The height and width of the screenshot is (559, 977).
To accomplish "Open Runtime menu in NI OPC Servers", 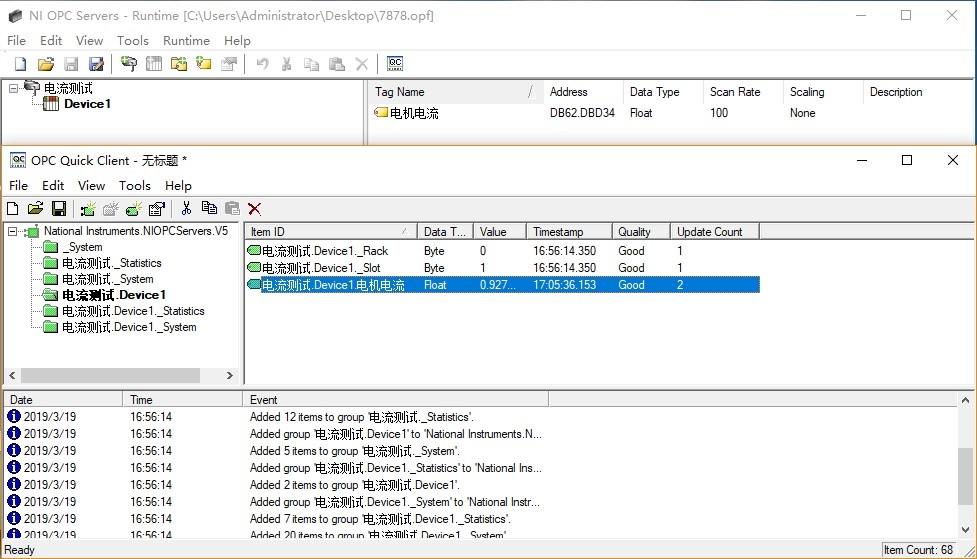I will point(186,41).
